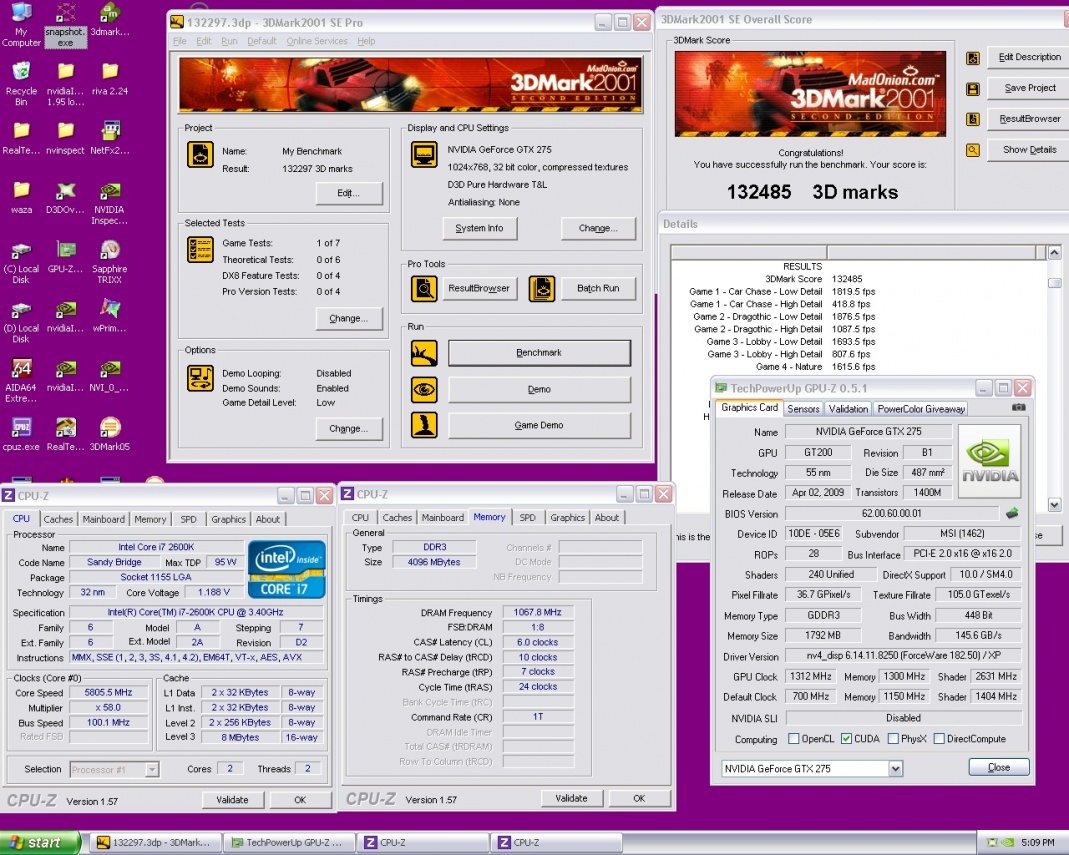This screenshot has height=855, width=1069.
Task: Launch the 3DMark05 desktop shortcut
Action: (110, 428)
